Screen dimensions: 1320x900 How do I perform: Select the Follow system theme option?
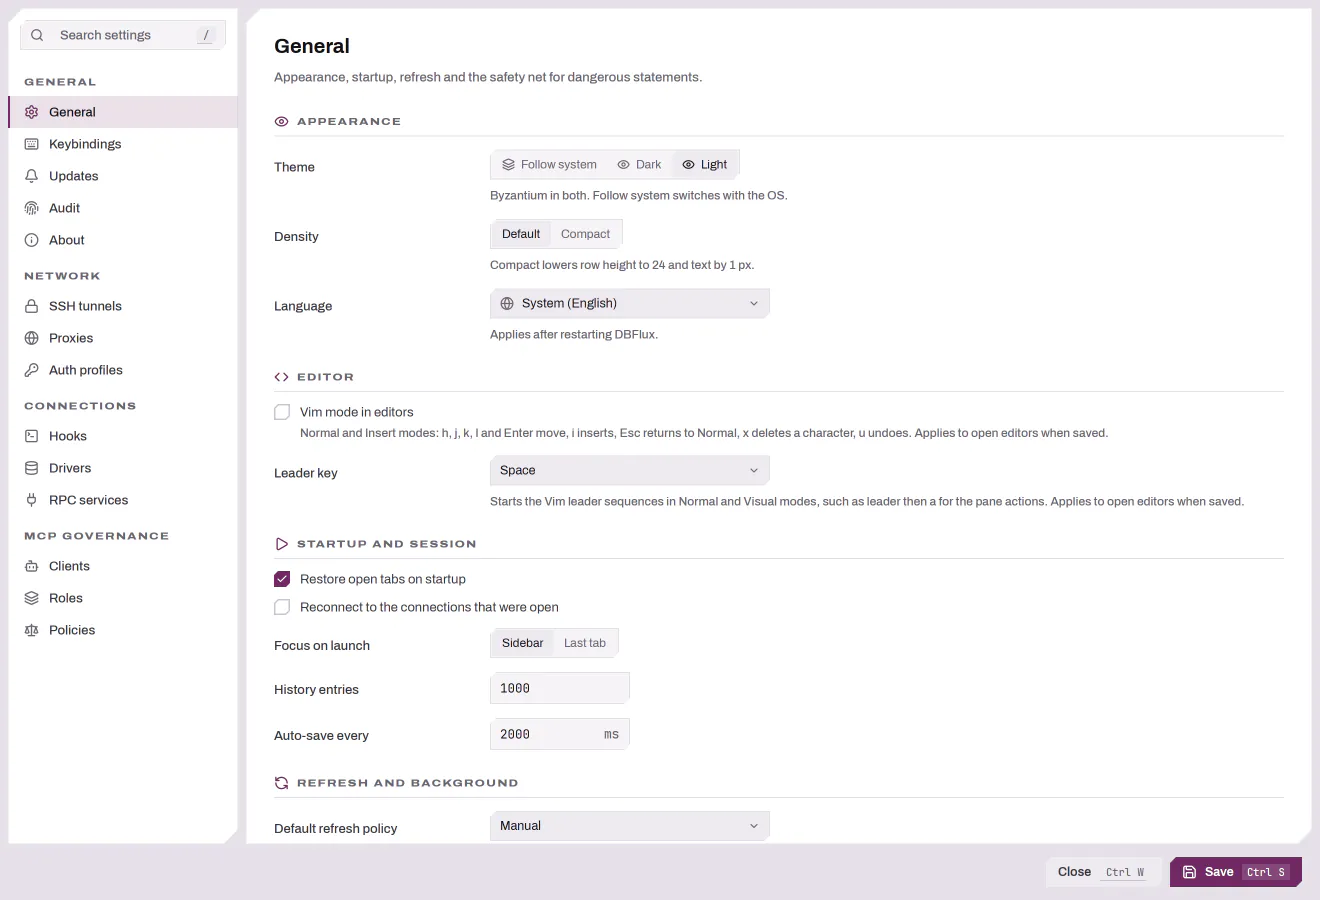click(549, 165)
